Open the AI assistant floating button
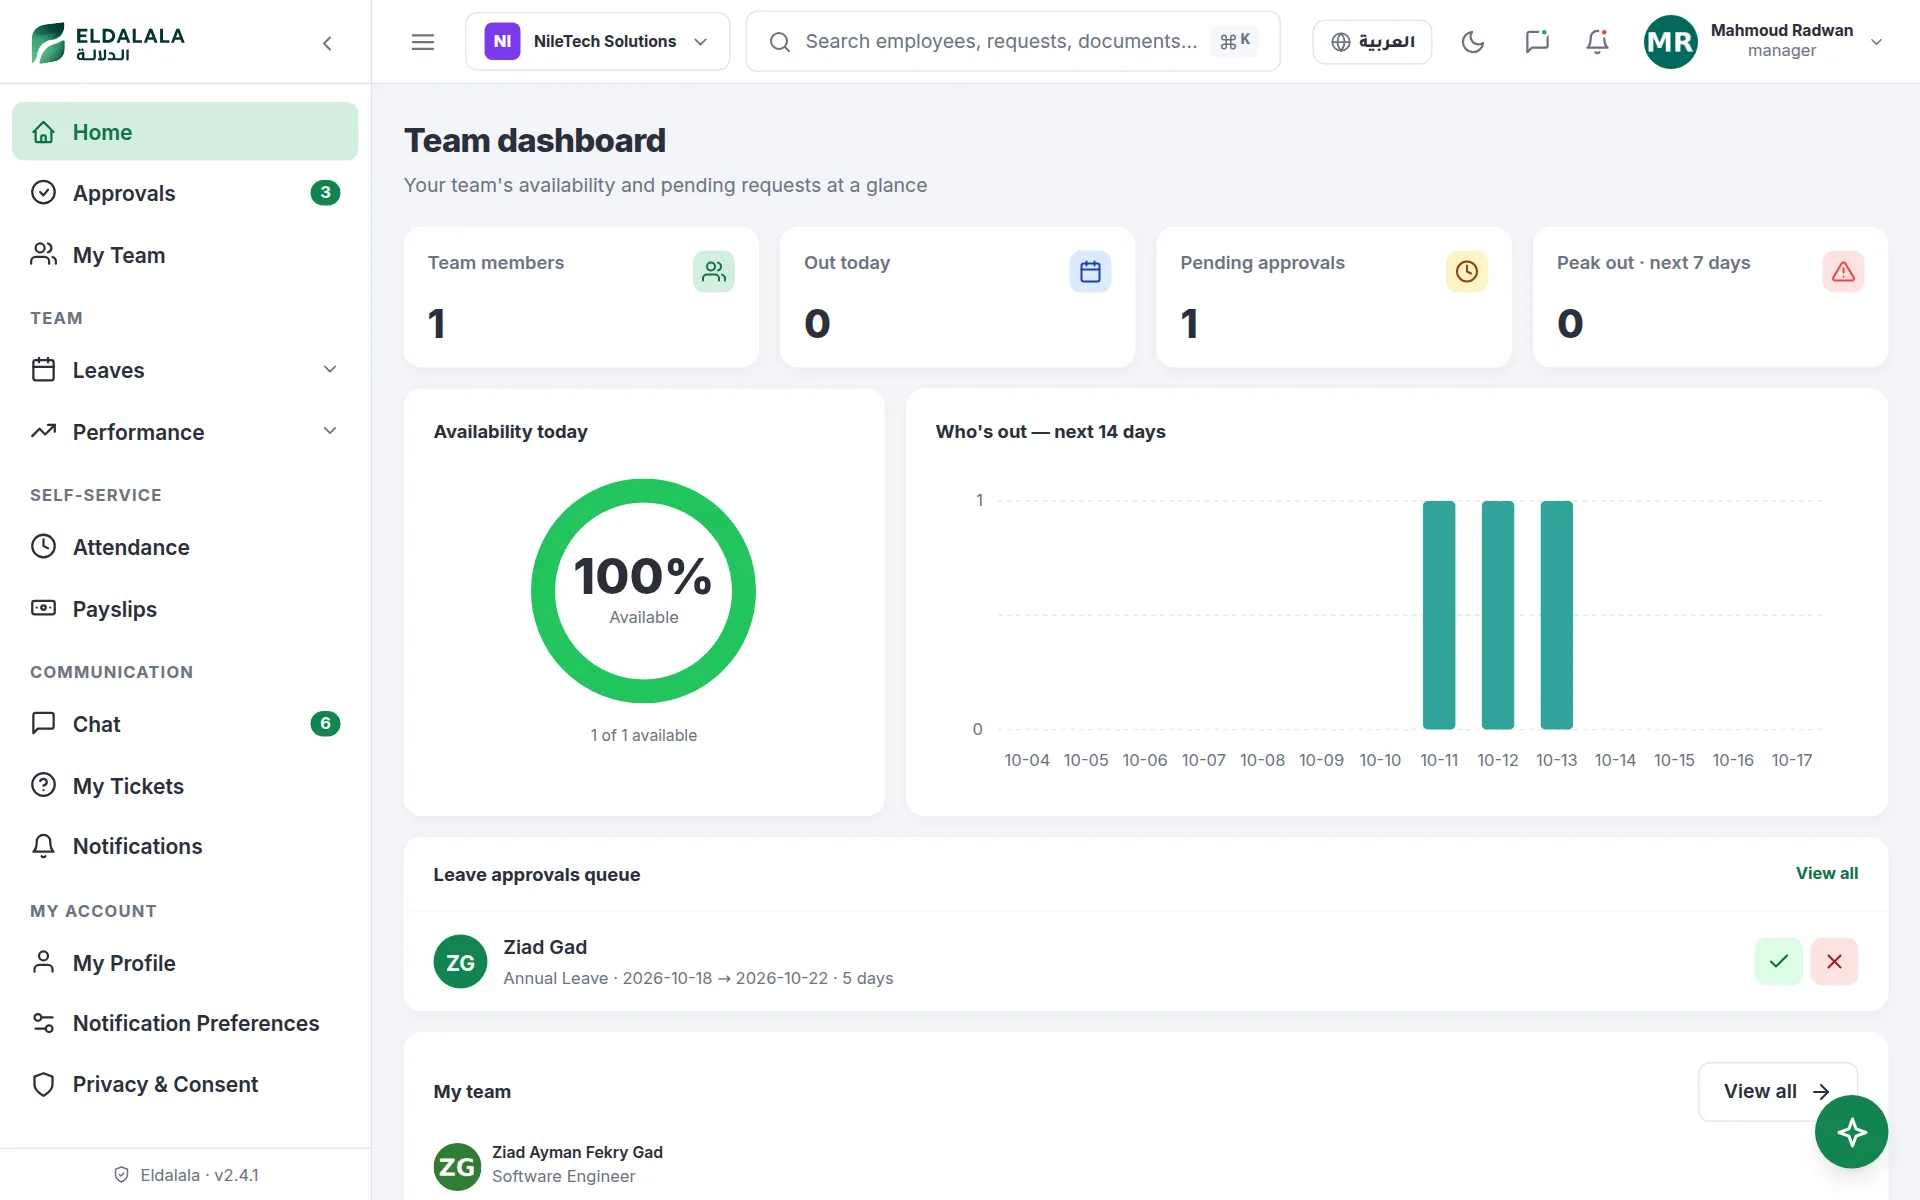Image resolution: width=1920 pixels, height=1200 pixels. click(1851, 1132)
